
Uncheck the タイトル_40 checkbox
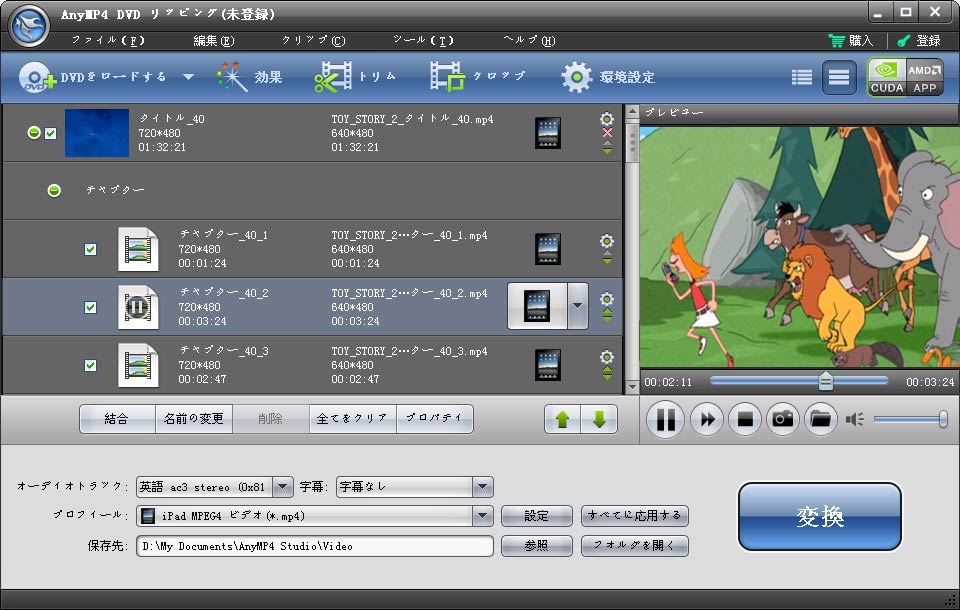pyautogui.click(x=51, y=133)
